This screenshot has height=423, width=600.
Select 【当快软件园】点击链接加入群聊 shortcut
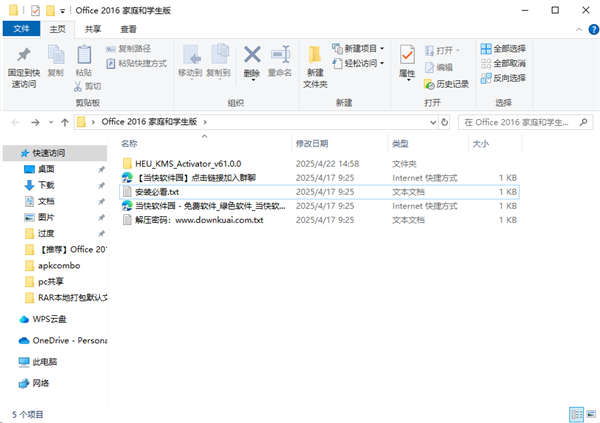(x=319, y=178)
